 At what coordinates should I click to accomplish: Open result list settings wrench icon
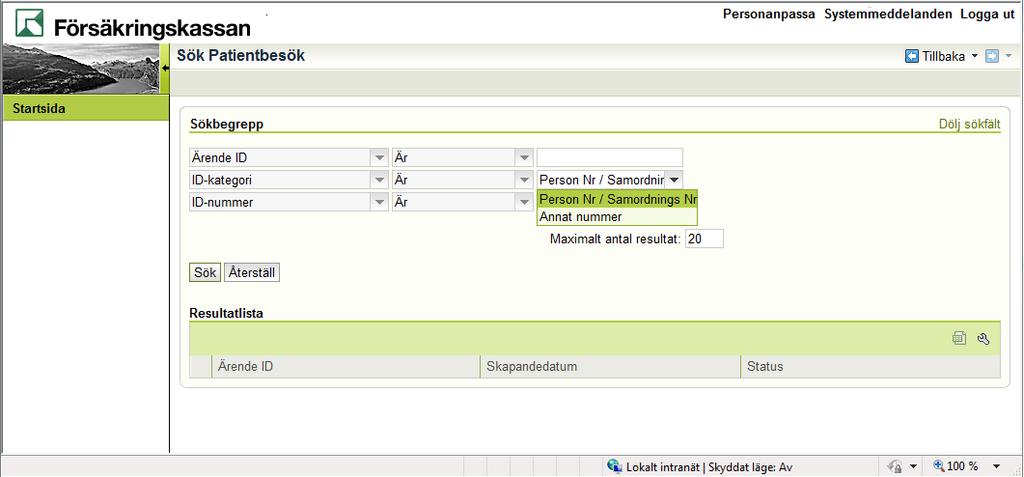[984, 338]
